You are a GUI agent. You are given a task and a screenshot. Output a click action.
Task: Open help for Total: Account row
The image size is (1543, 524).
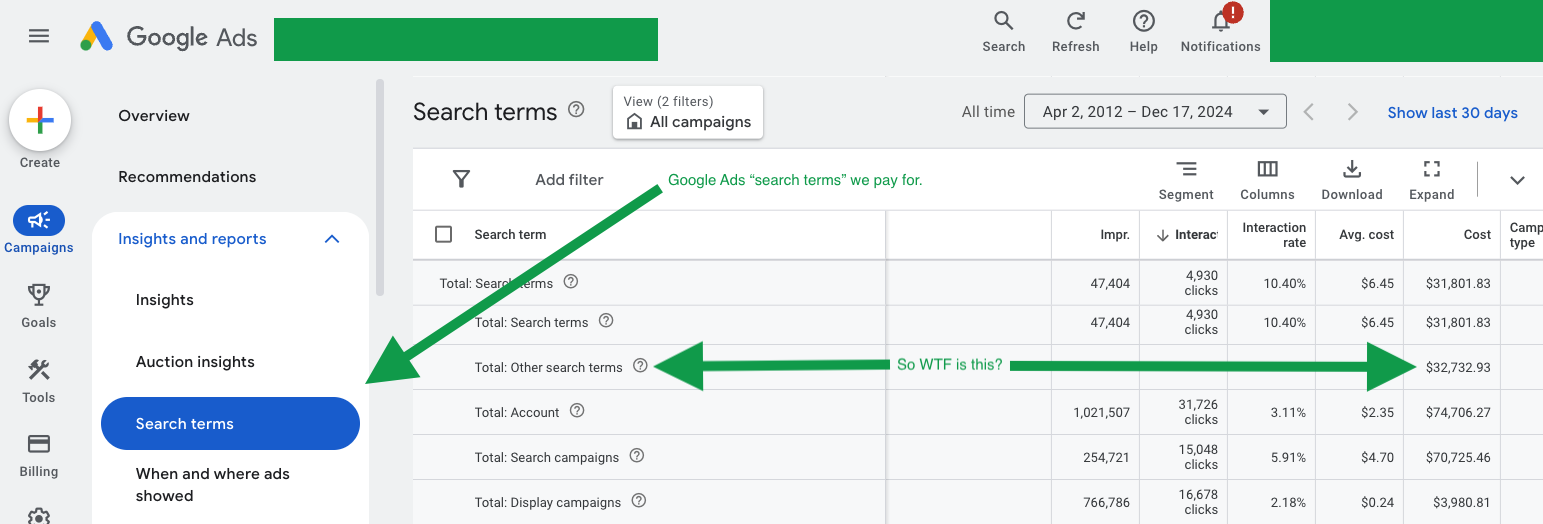(577, 411)
